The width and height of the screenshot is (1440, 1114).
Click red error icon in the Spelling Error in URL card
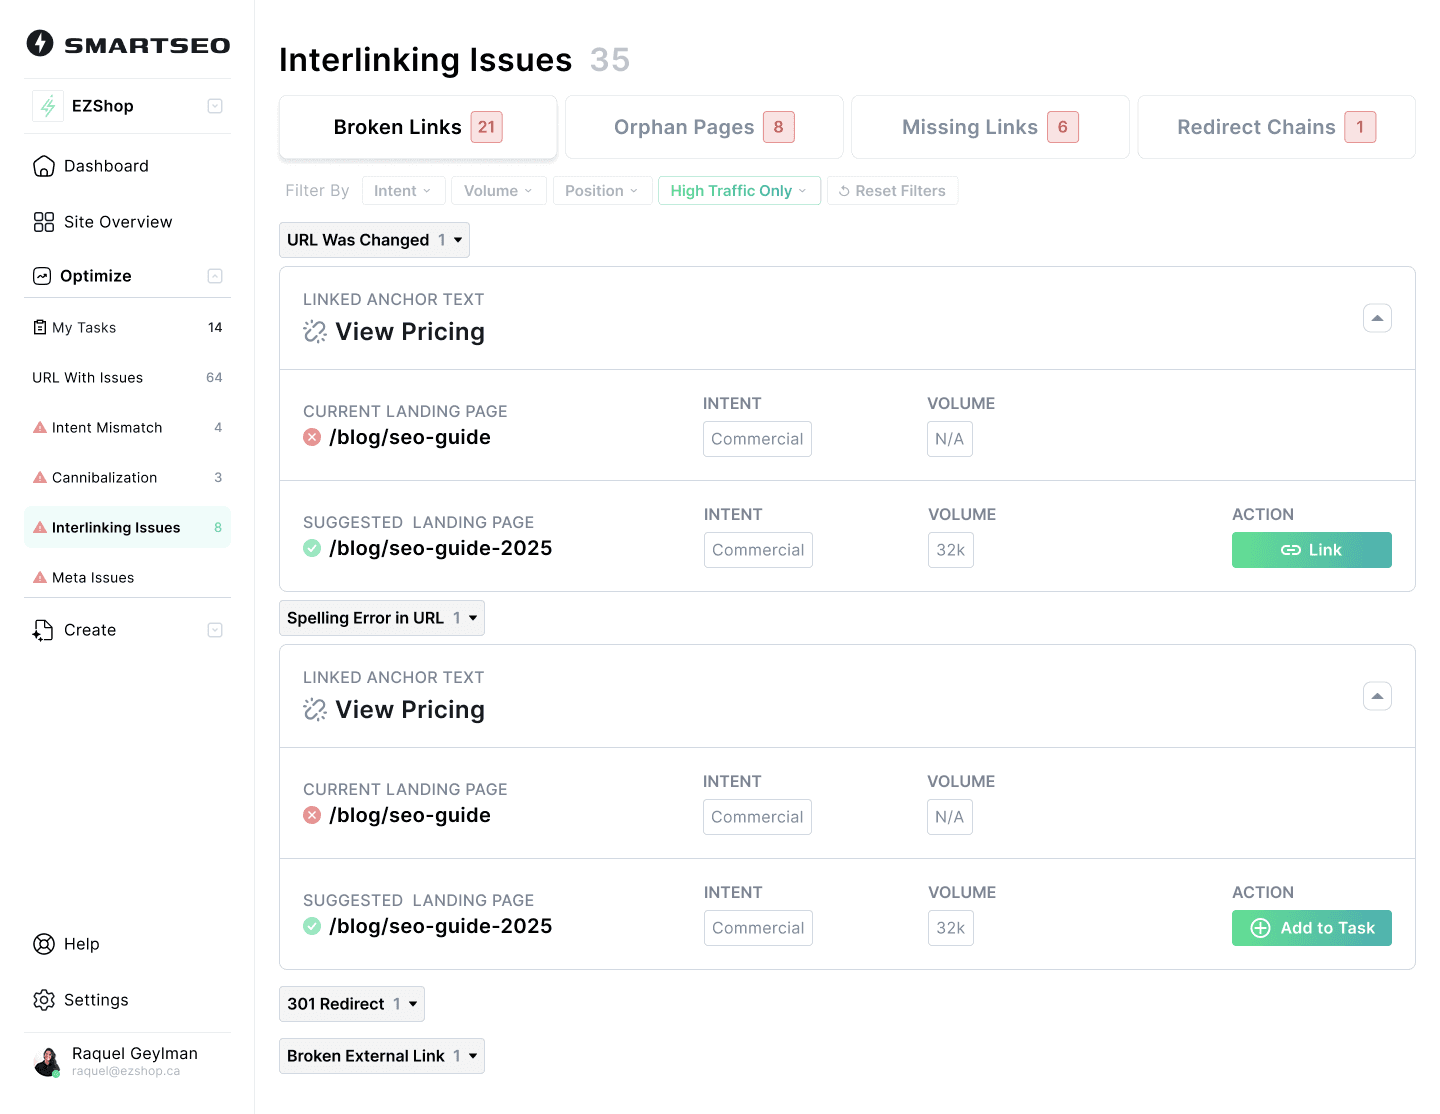[312, 815]
